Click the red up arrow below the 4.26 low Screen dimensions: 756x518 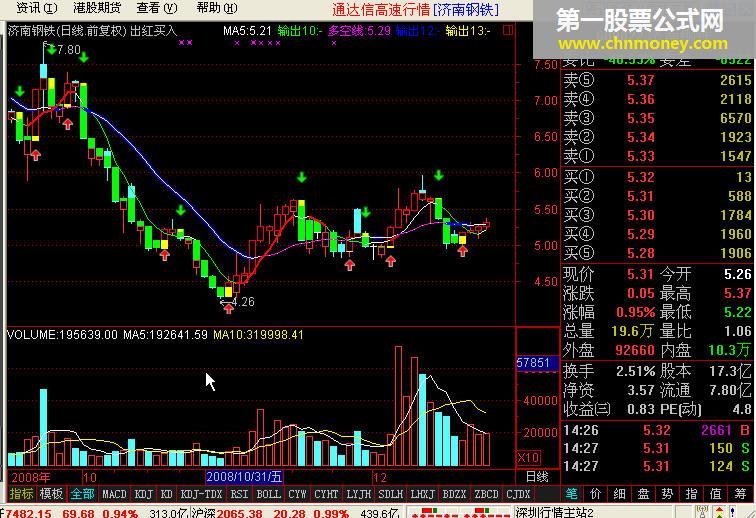coord(229,308)
